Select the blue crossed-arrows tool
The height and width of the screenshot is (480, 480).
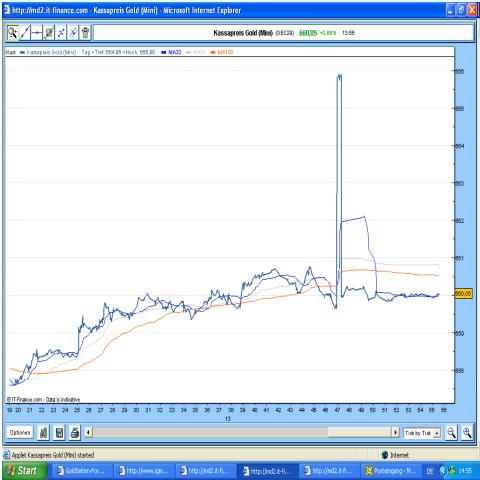click(61, 33)
